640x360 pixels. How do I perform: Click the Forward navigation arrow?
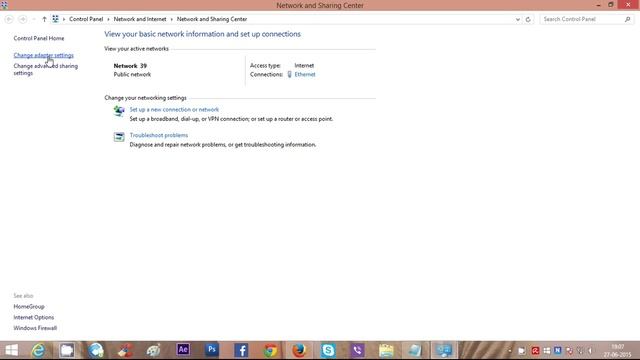pyautogui.click(x=23, y=19)
